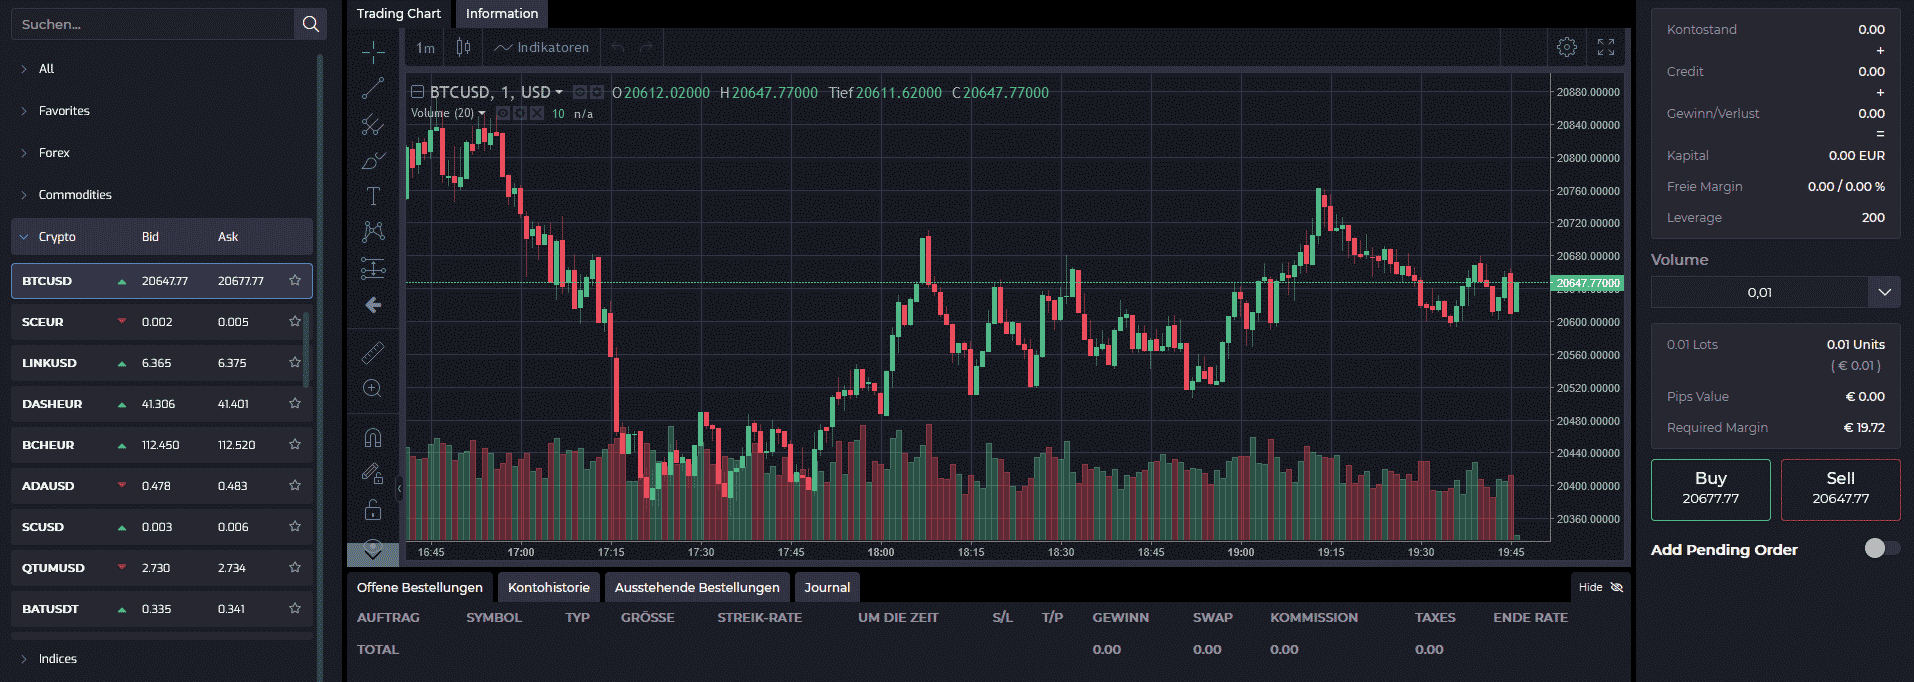Open chart settings gear icon
1914x682 pixels.
pyautogui.click(x=1567, y=47)
